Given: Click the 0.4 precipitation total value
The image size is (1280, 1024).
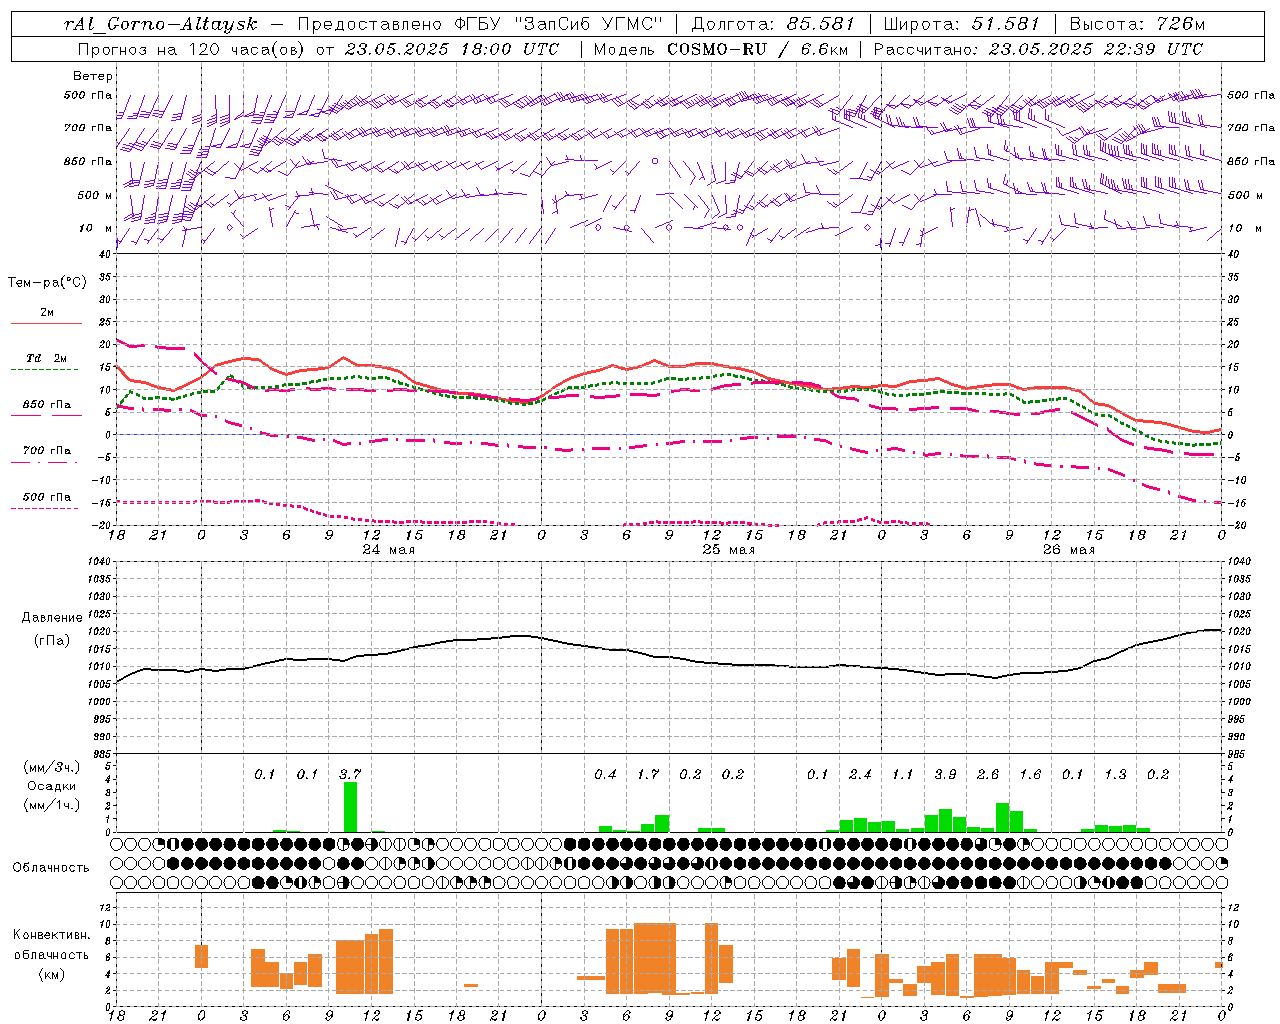Looking at the screenshot, I should pos(605,774).
